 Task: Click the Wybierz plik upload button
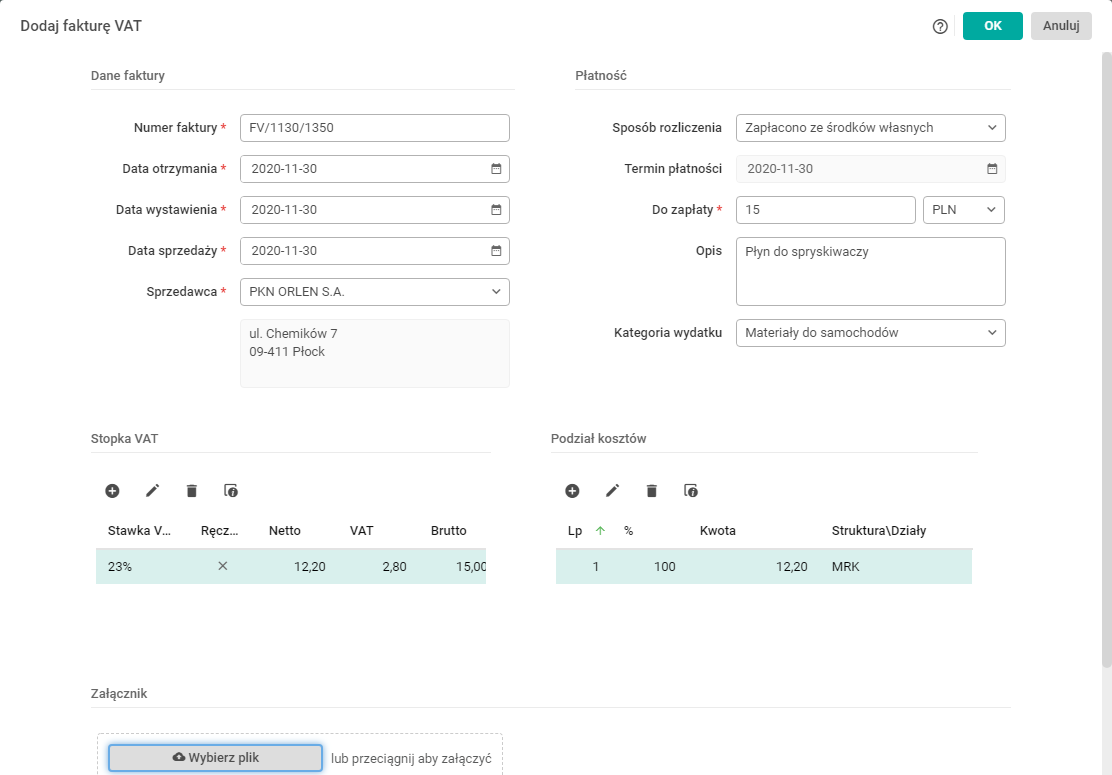pyautogui.click(x=216, y=757)
